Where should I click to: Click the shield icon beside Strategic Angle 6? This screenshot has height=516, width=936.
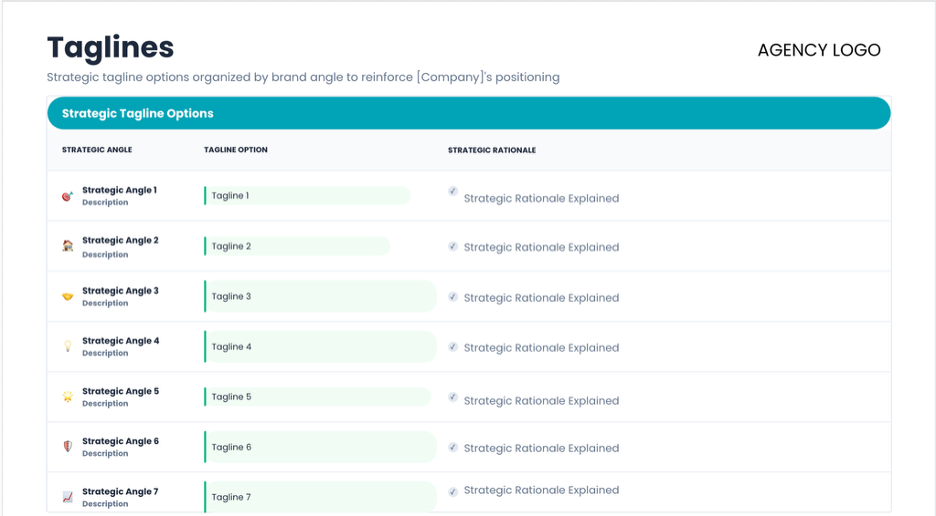67,446
